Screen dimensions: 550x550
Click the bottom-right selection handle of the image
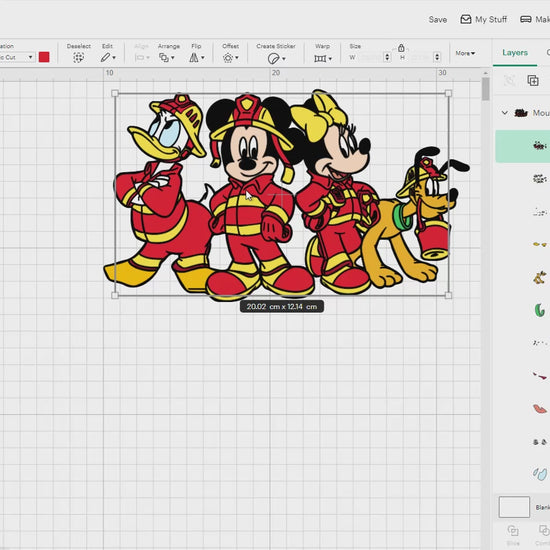[448, 295]
